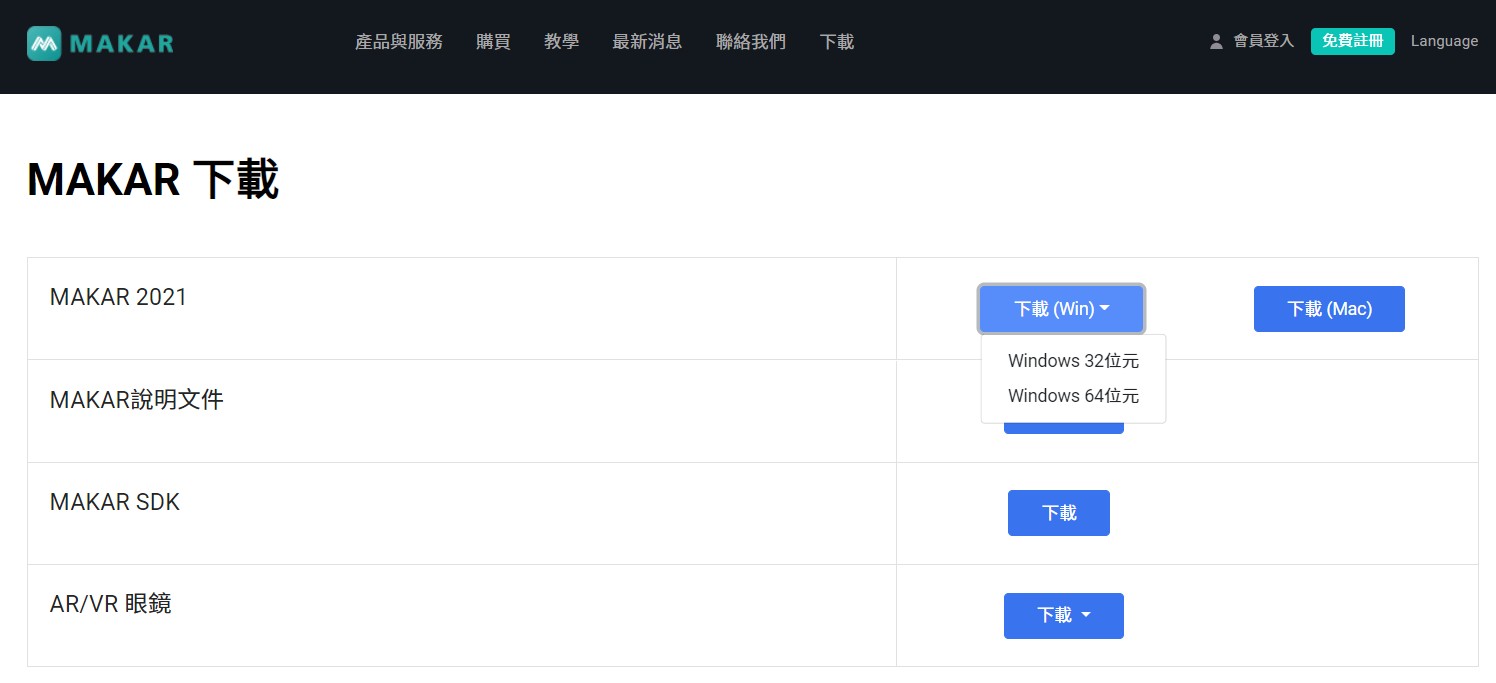This screenshot has width=1496, height=683.
Task: Click the MAKAR 下載 page heading
Action: click(x=152, y=181)
